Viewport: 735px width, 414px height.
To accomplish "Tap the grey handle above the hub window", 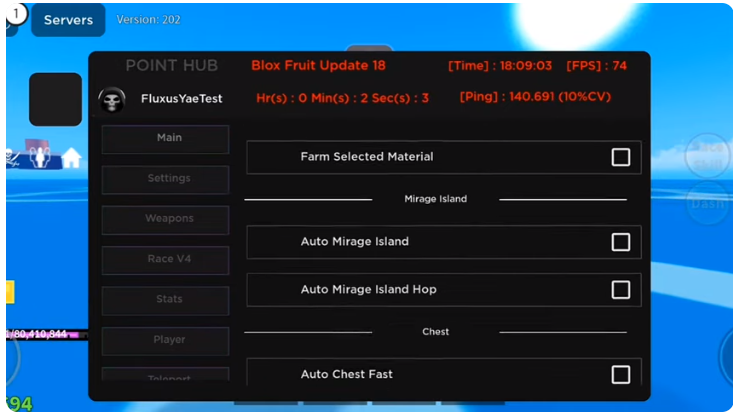I will (369, 48).
